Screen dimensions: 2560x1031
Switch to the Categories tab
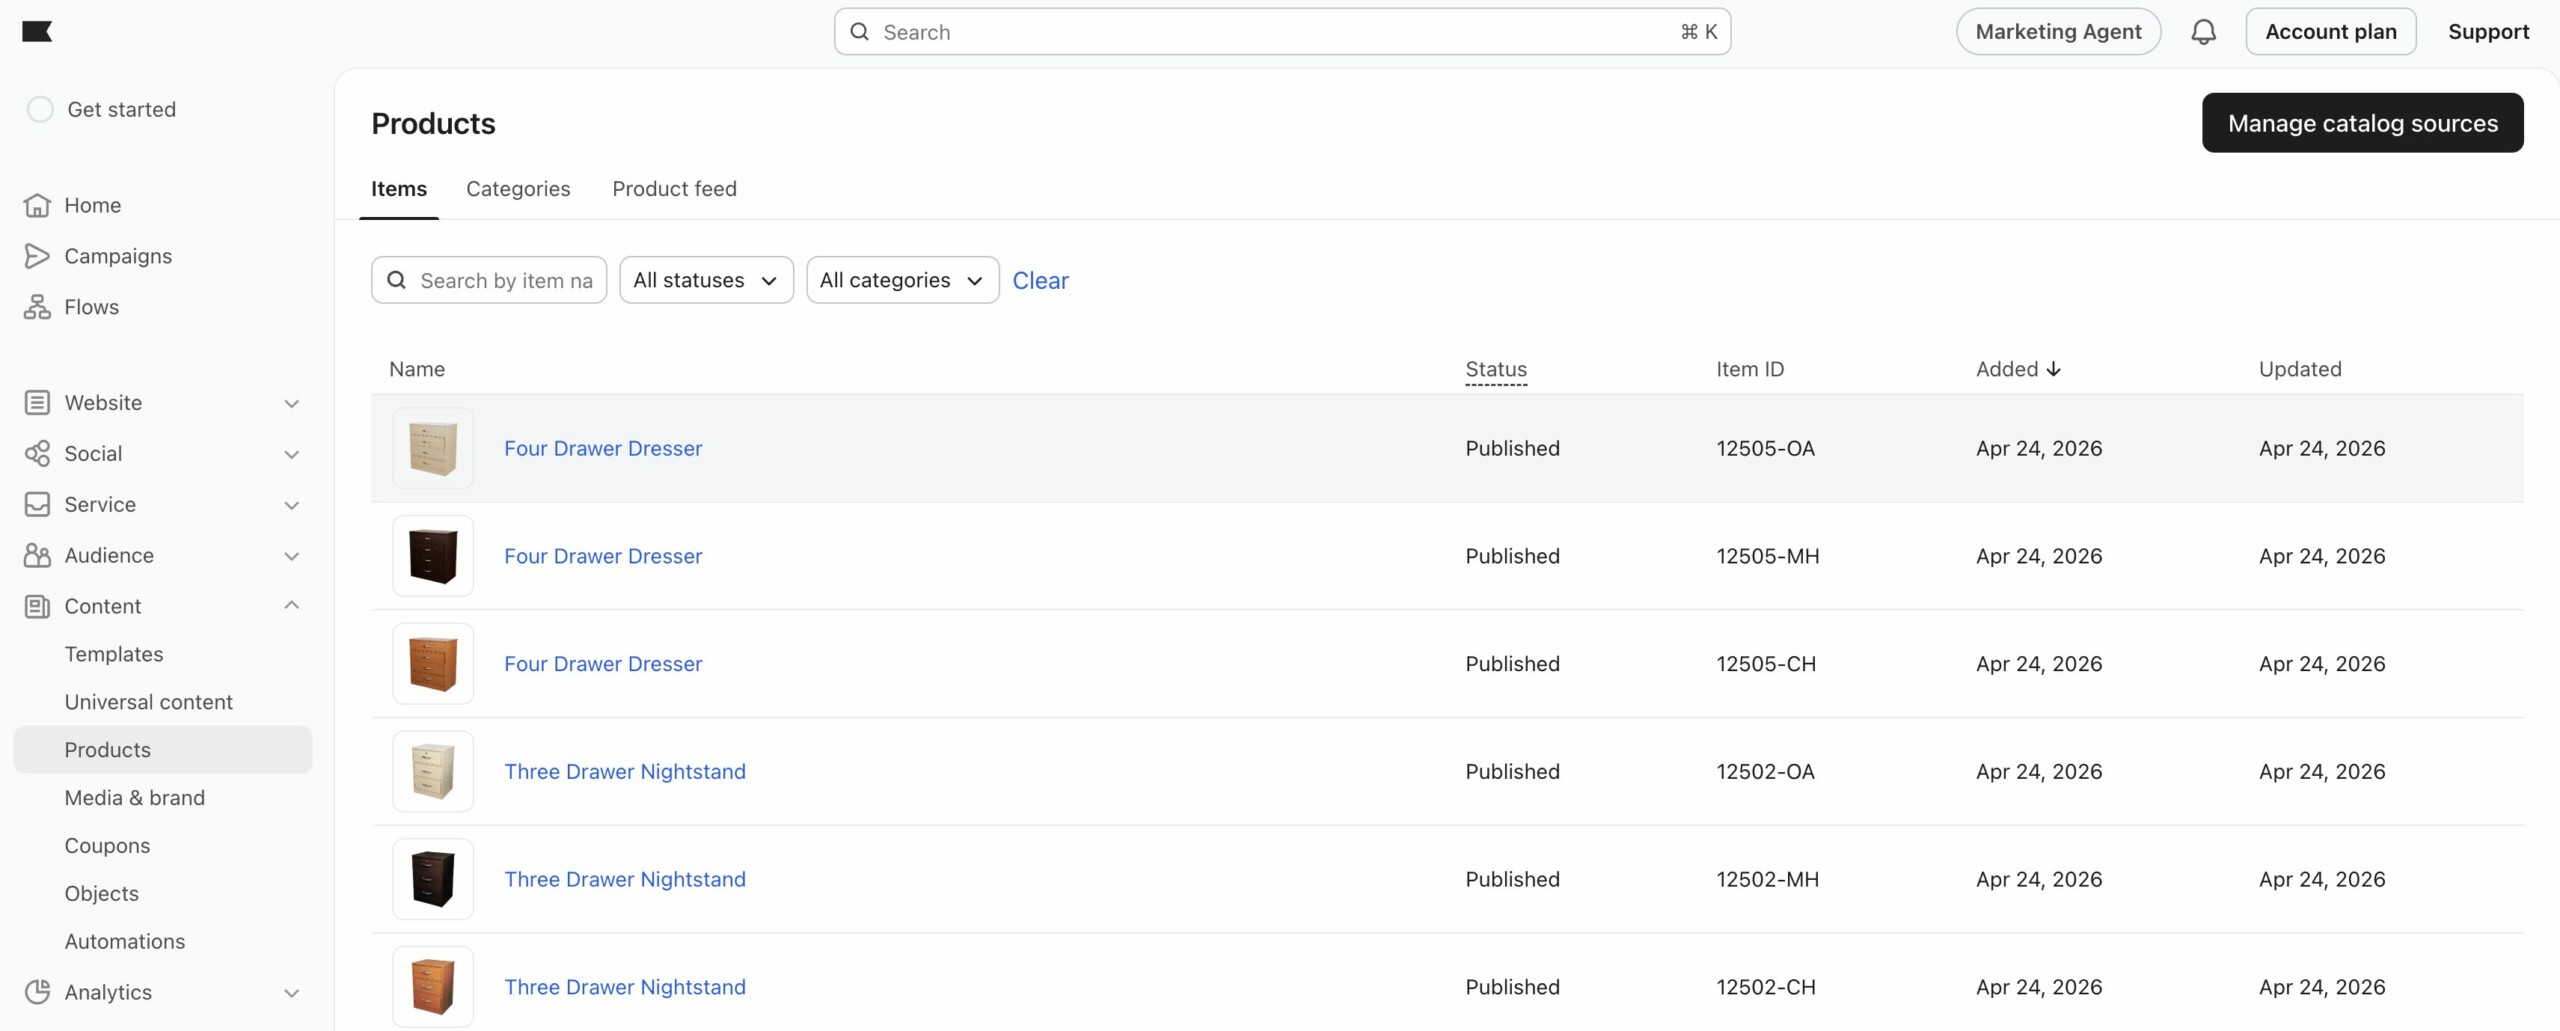point(518,189)
